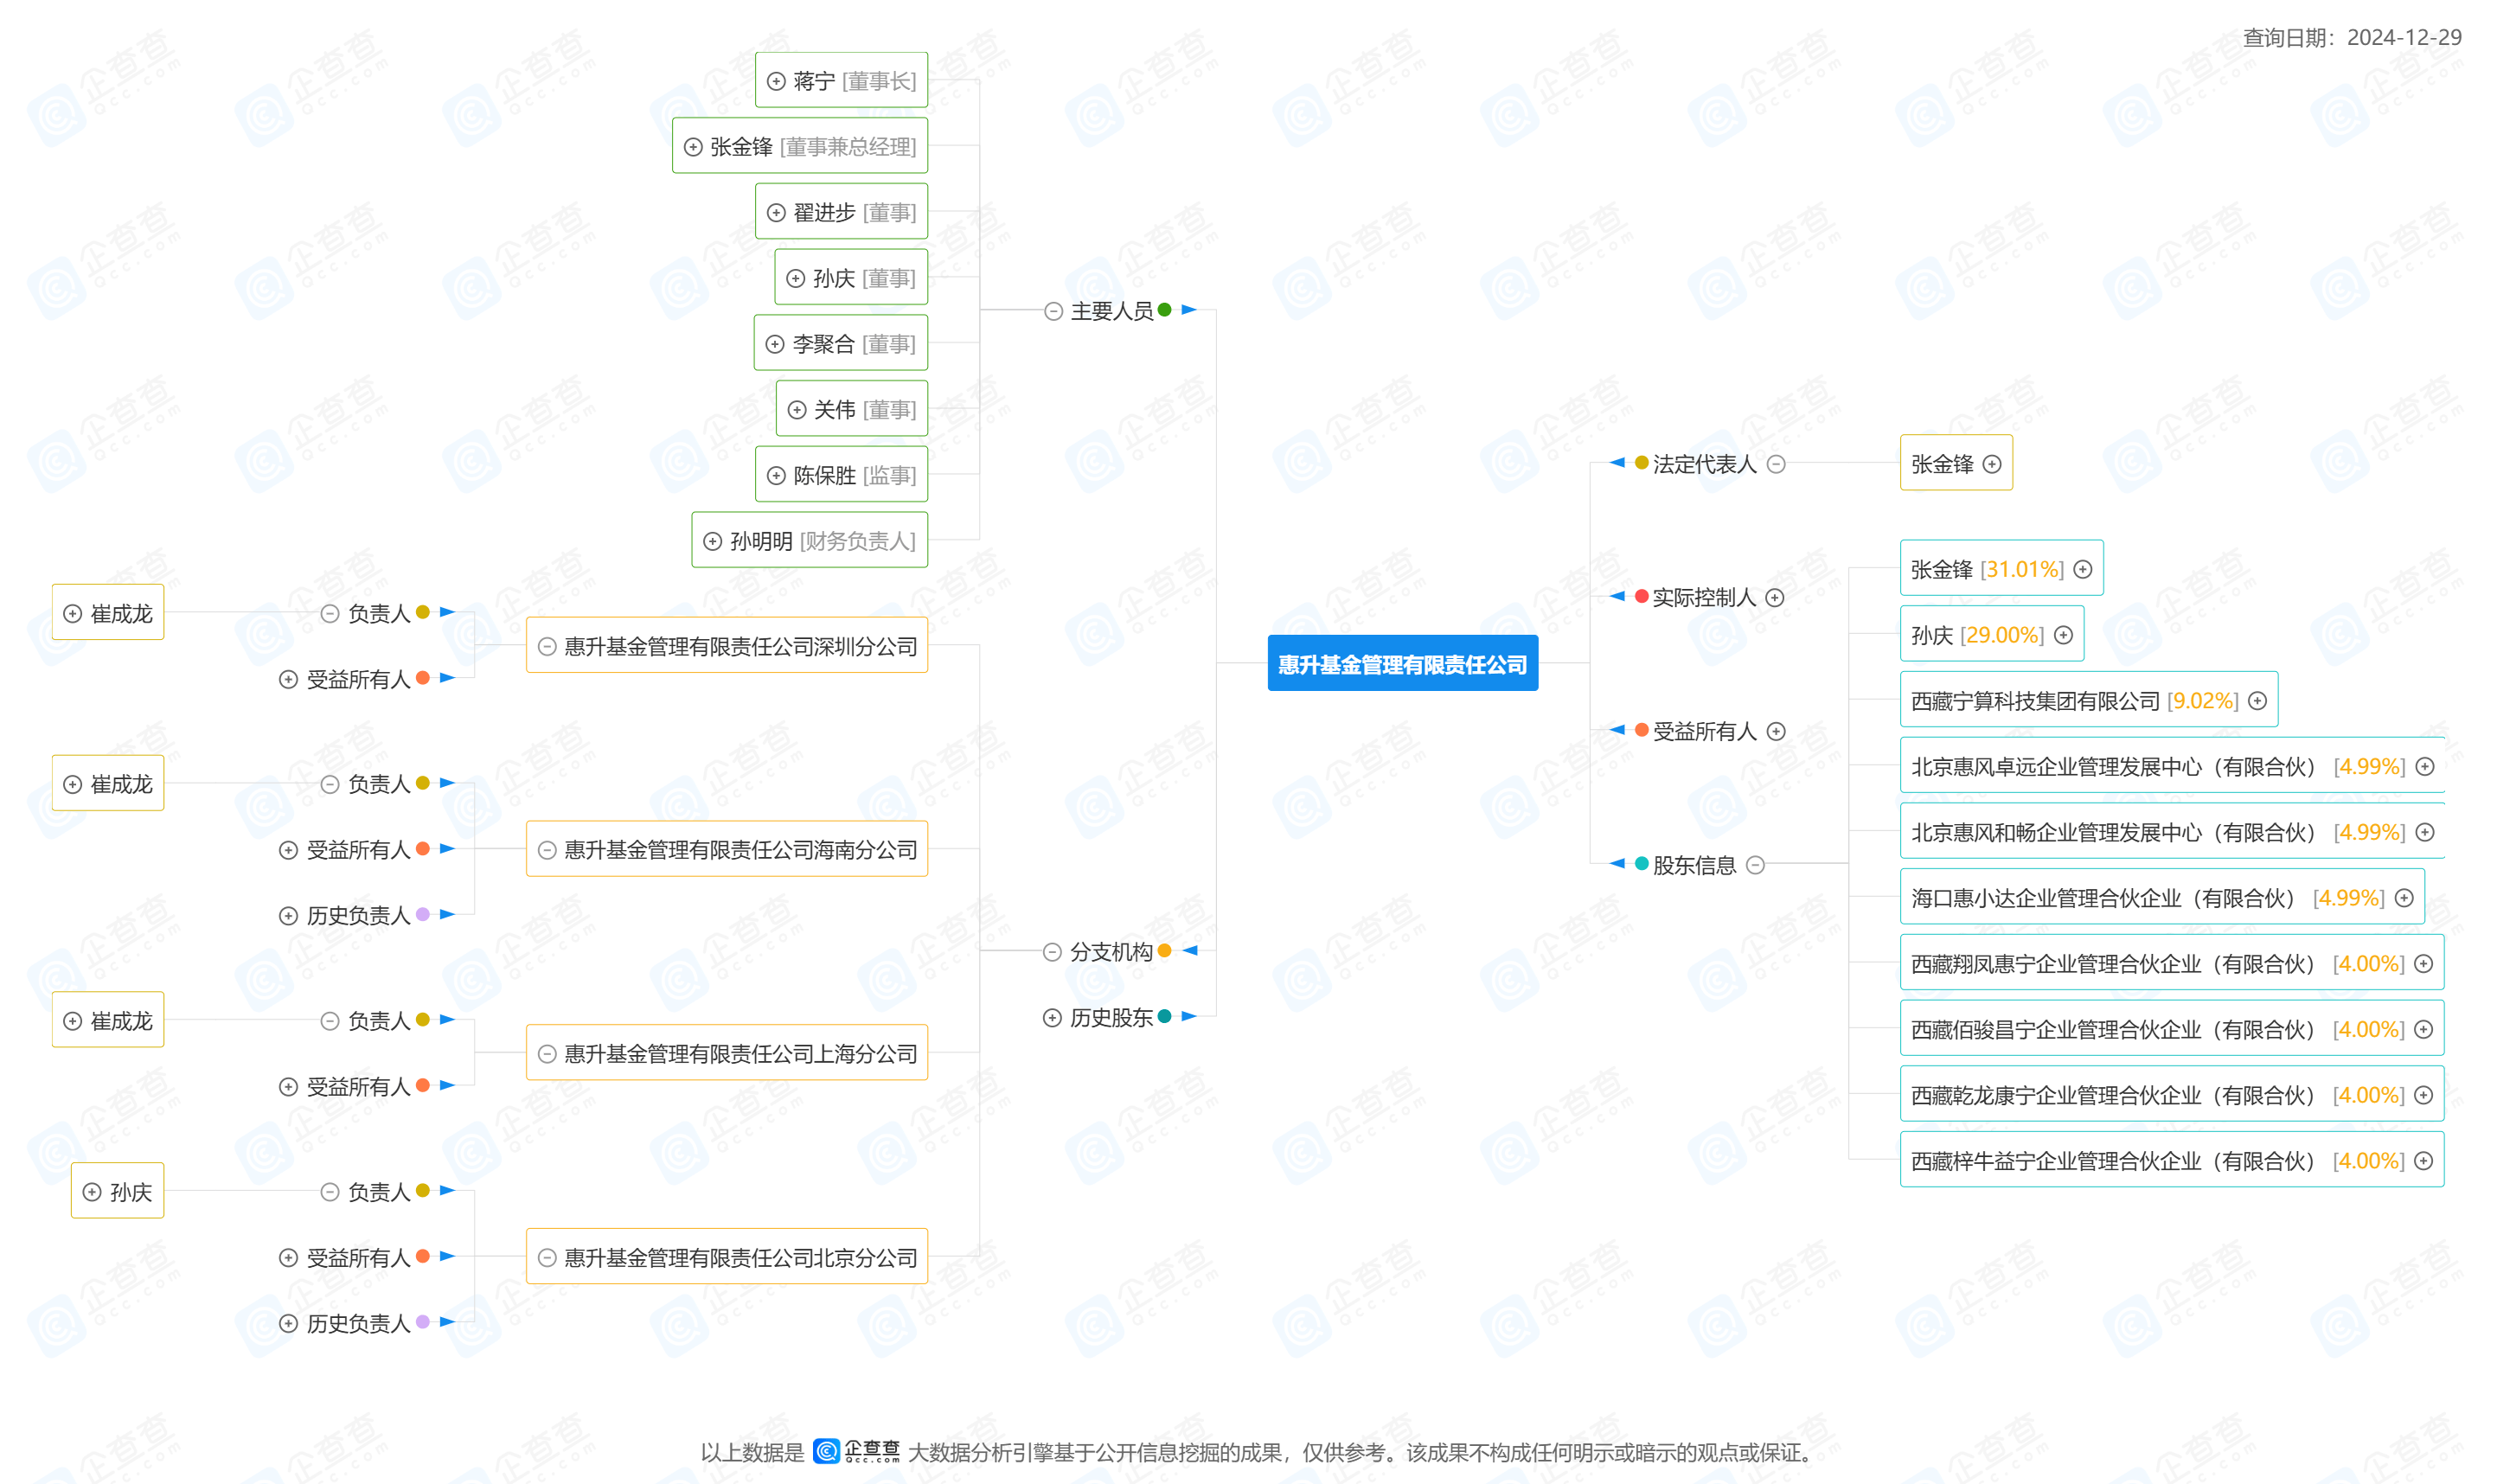Expand 崔成龙 node for Shenzhen branch
Viewport: 2497px width, 1484px height.
tap(73, 613)
